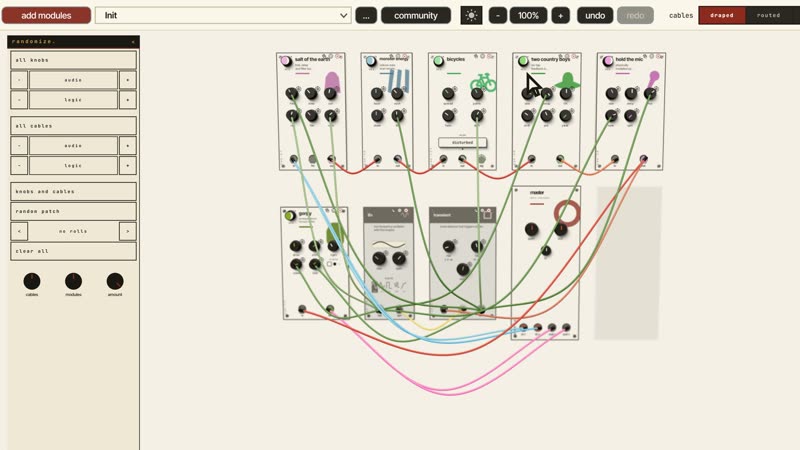The height and width of the screenshot is (450, 800).
Task: Collapse the randomize panel
Action: coord(133,42)
